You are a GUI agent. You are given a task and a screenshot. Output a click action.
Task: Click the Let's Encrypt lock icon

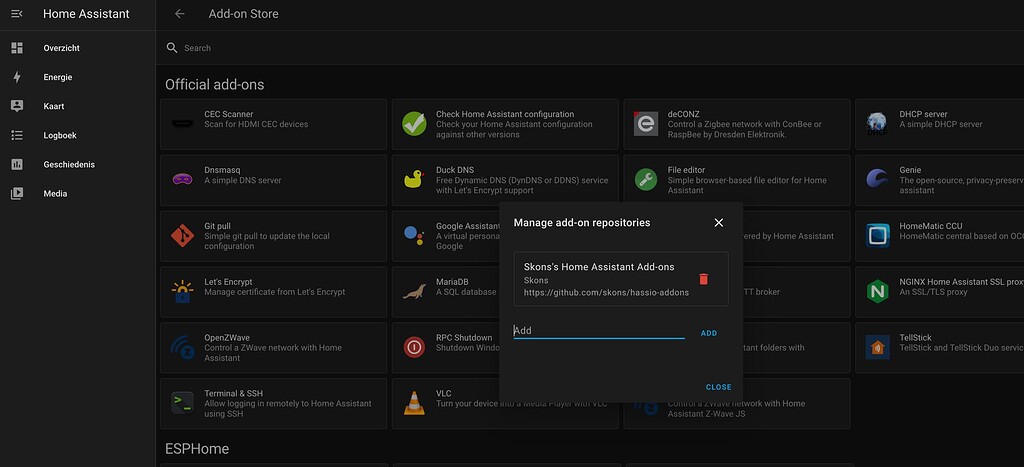pyautogui.click(x=182, y=291)
